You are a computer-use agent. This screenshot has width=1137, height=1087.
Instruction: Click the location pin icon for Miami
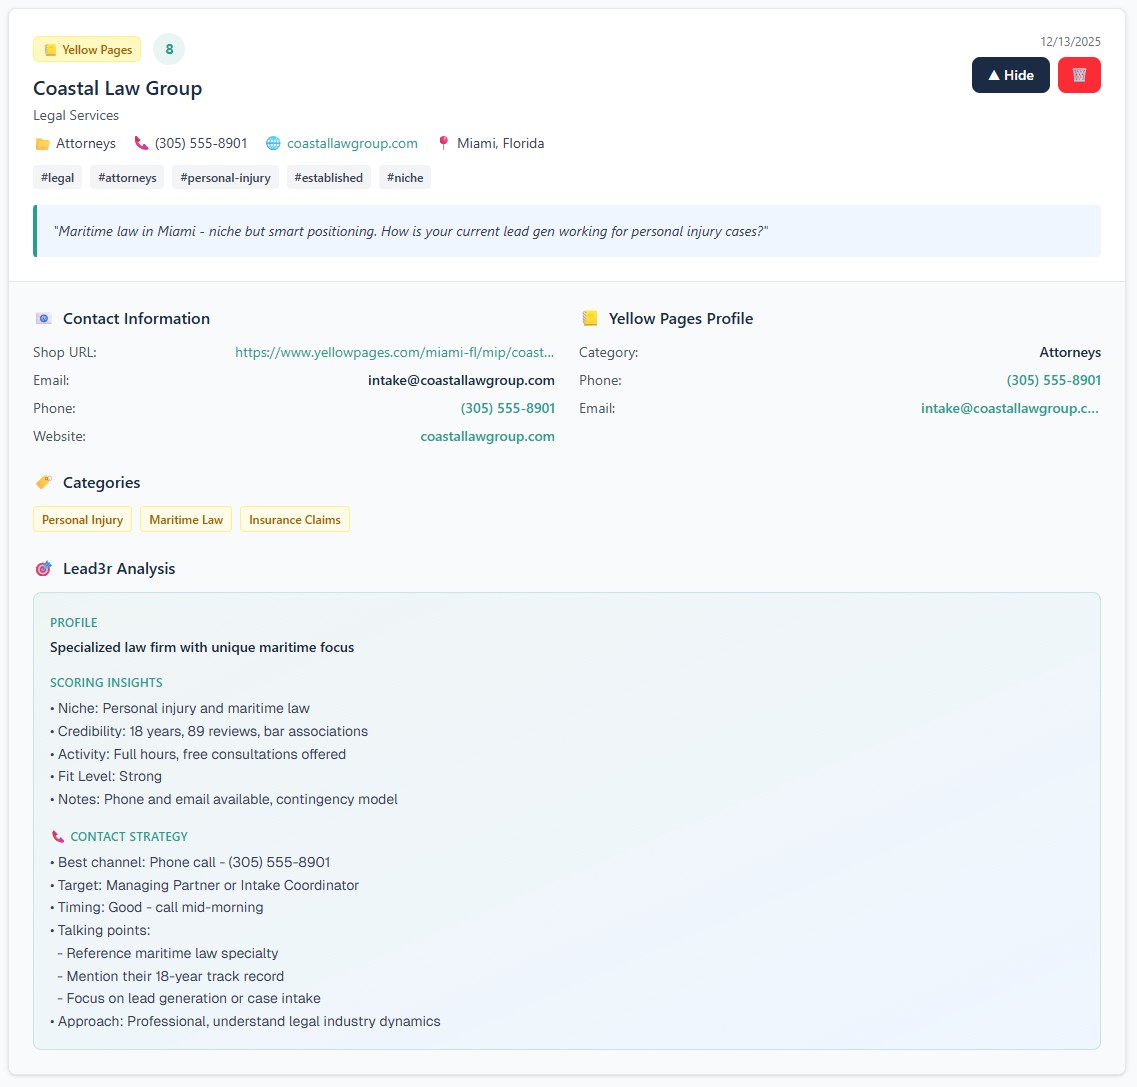coord(443,143)
